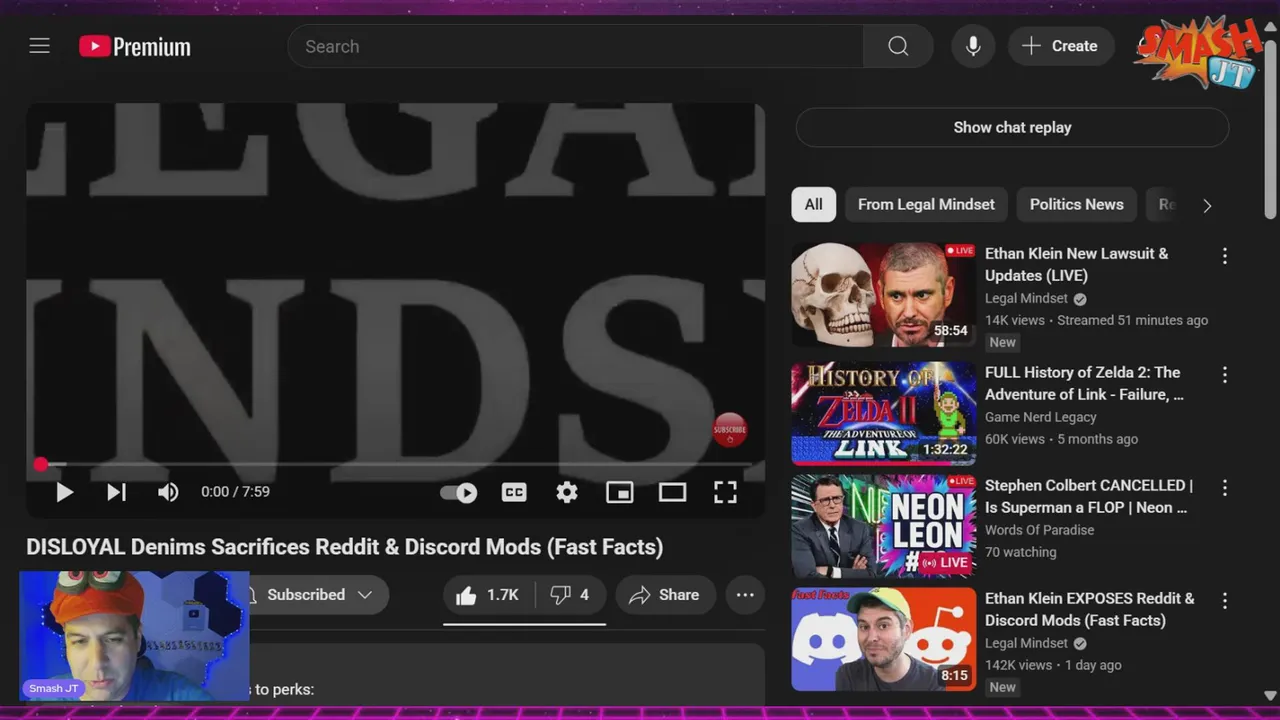Screen dimensions: 1280x720
Task: Open the hamburger guide menu
Action: tap(39, 46)
